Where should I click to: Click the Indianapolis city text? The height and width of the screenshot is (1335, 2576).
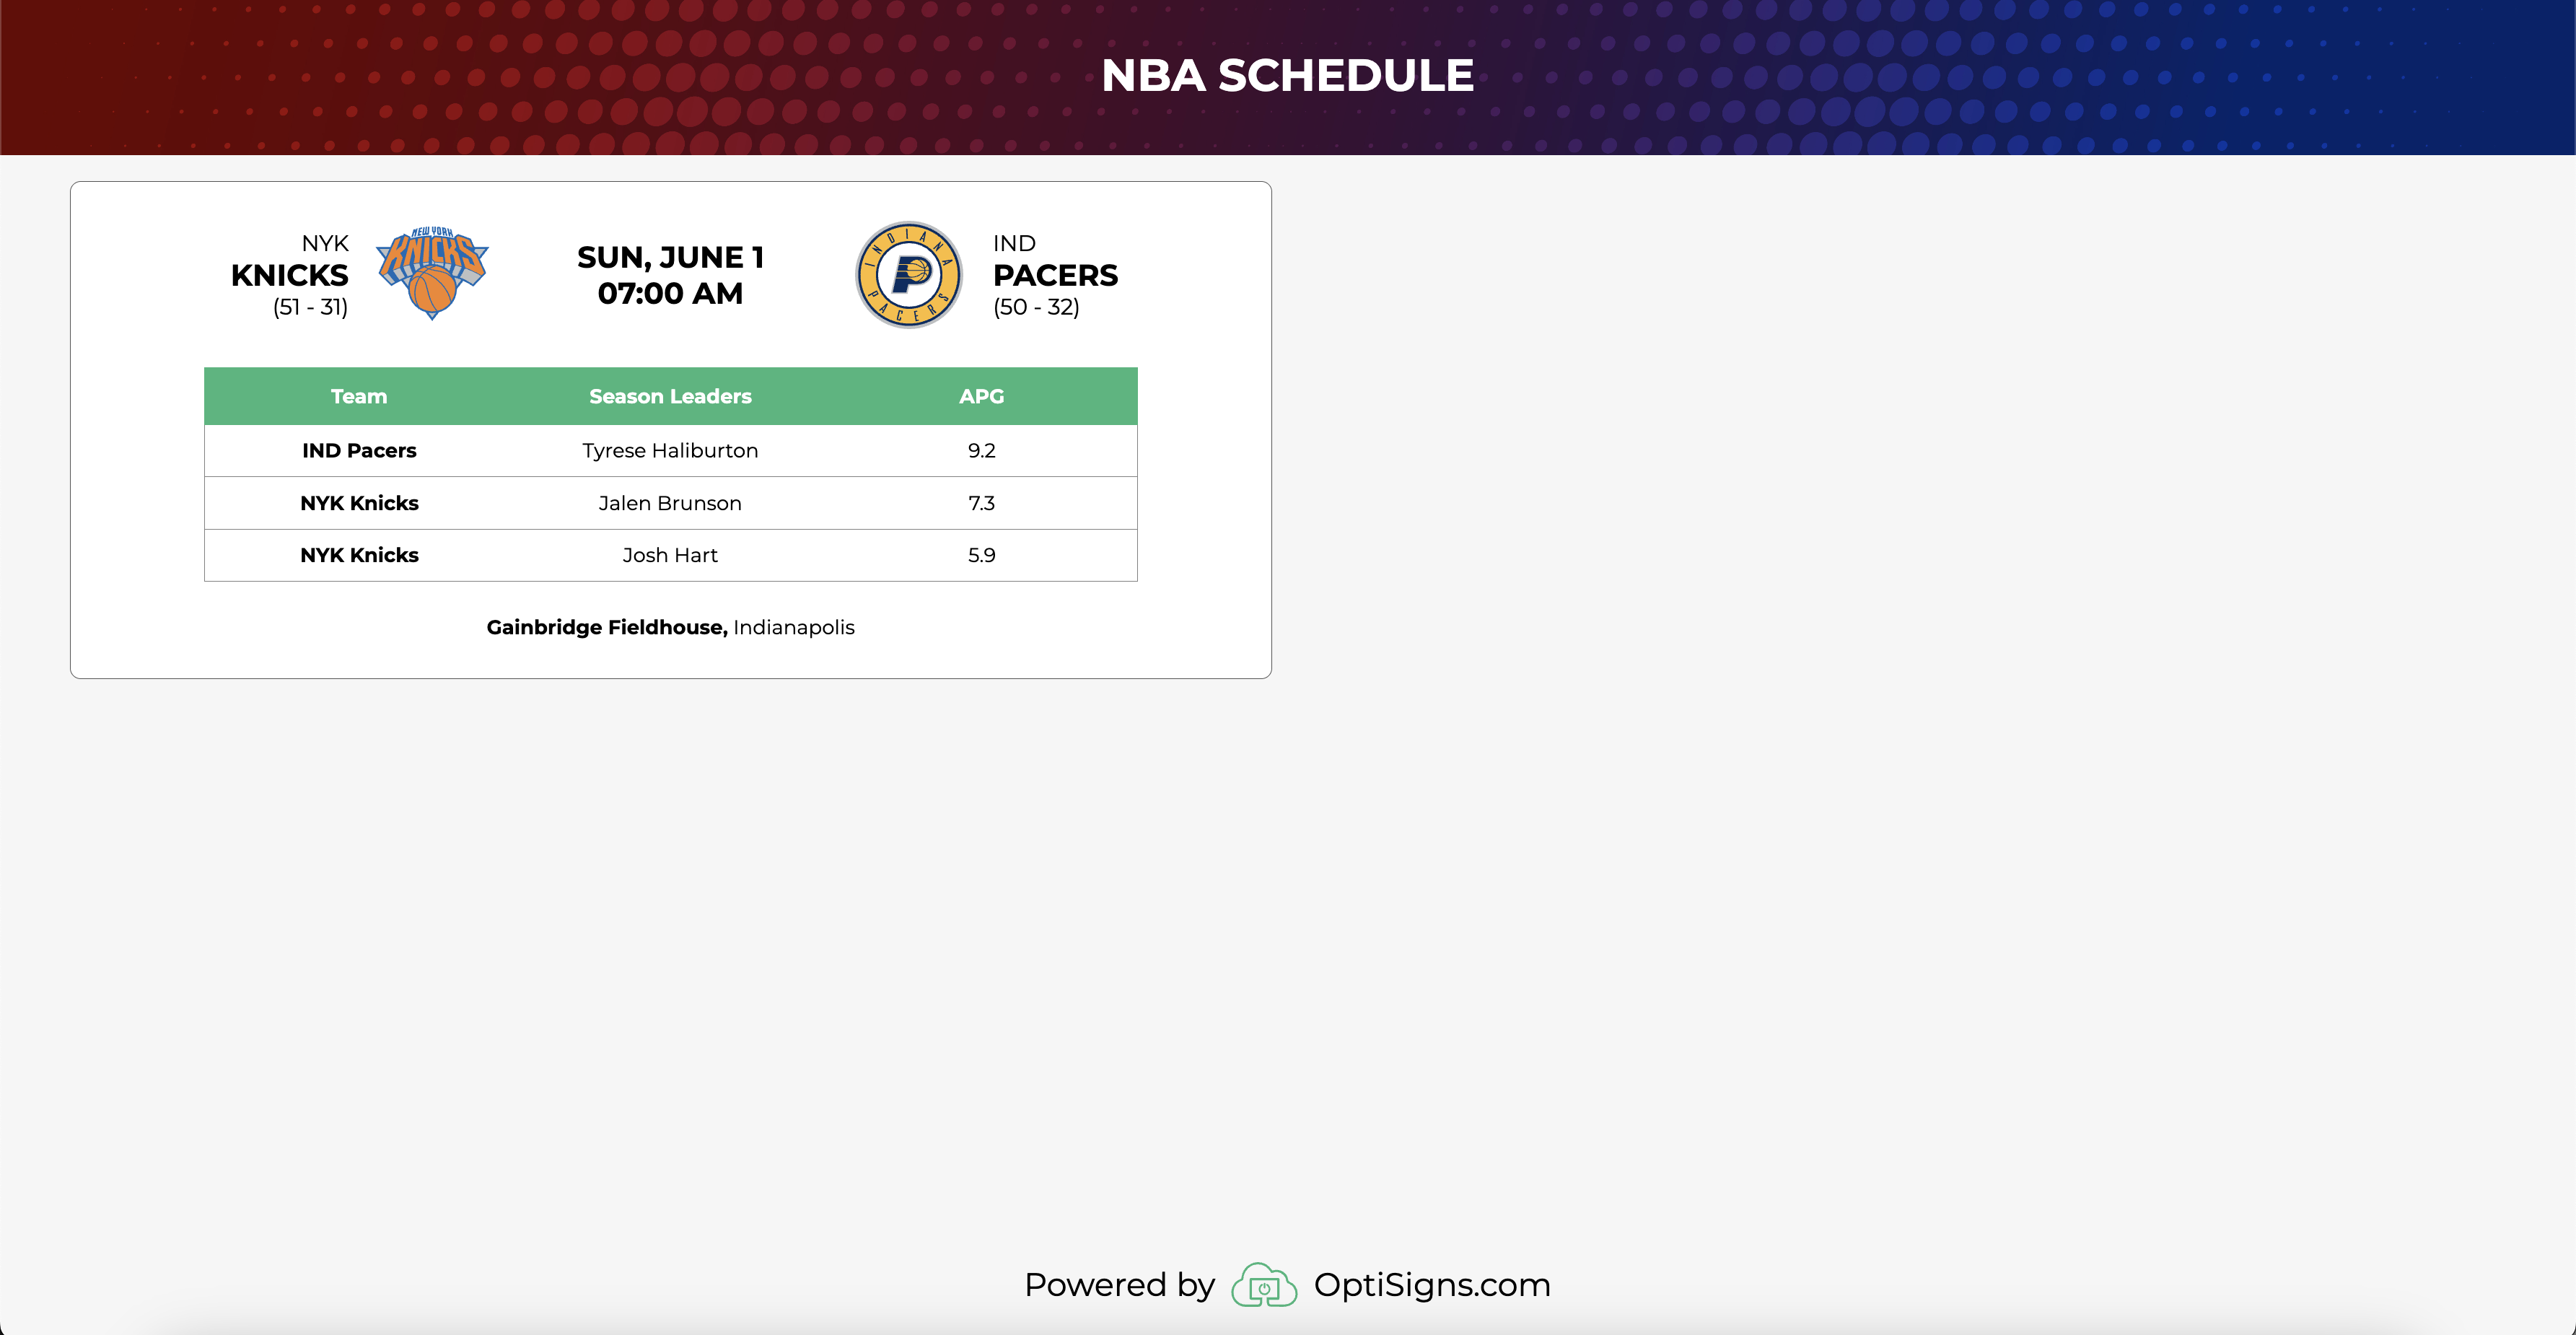click(794, 628)
